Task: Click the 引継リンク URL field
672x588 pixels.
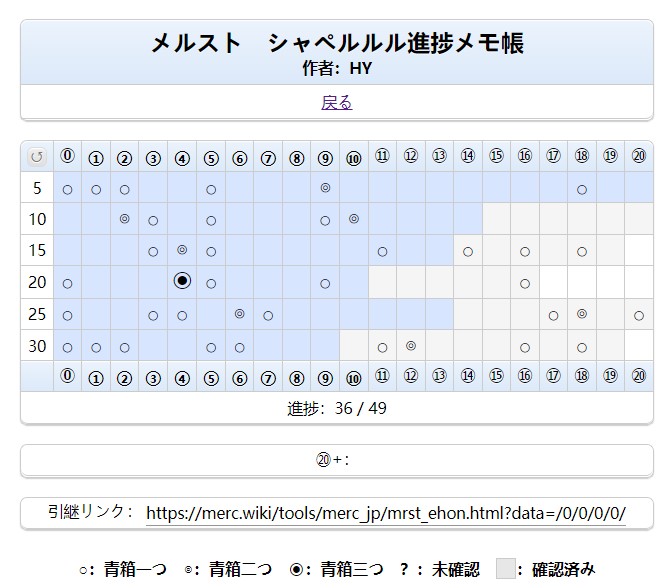Action: 386,513
